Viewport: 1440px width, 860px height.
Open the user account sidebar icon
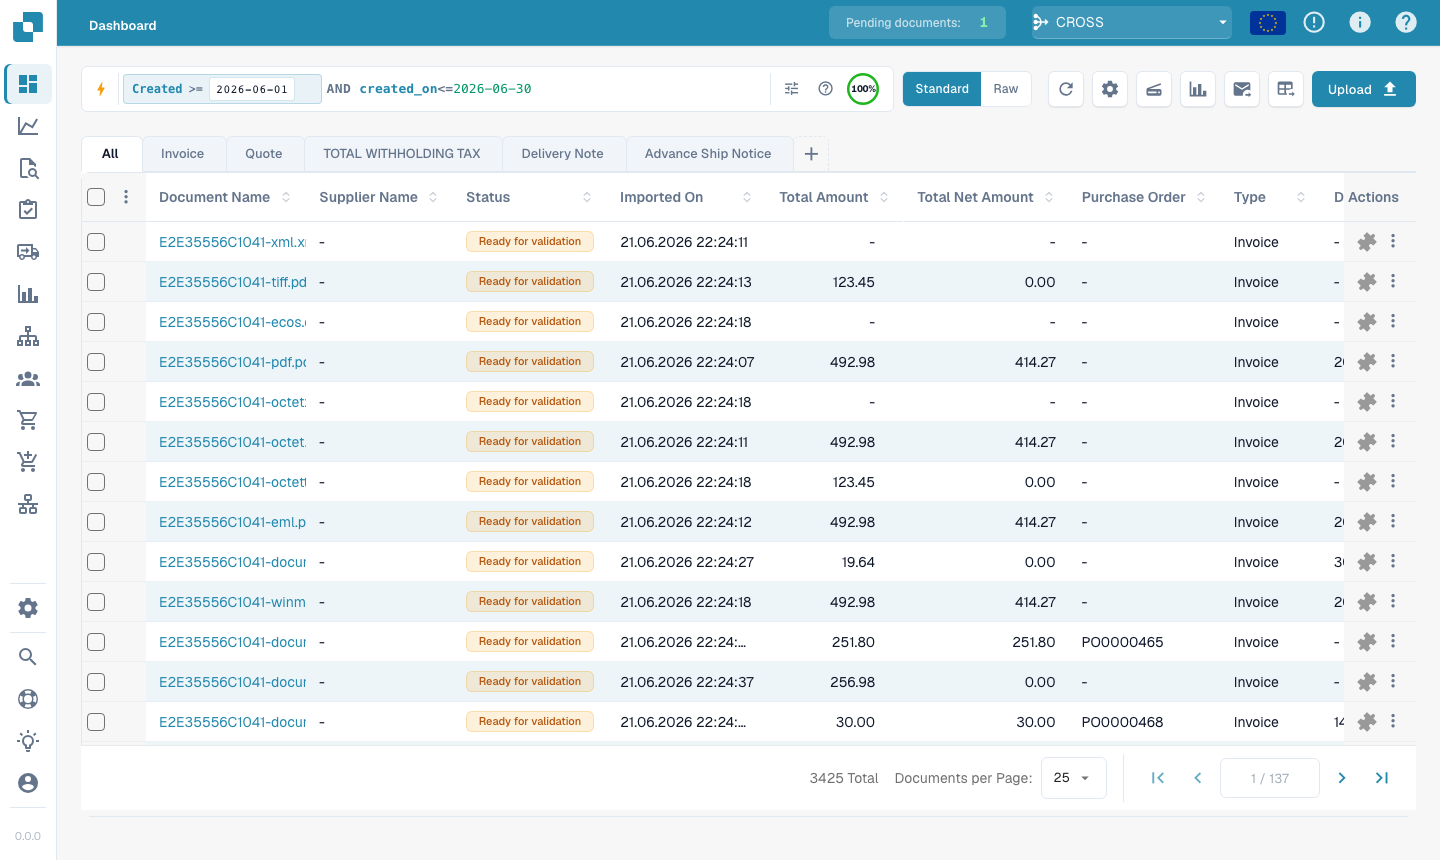coord(28,783)
